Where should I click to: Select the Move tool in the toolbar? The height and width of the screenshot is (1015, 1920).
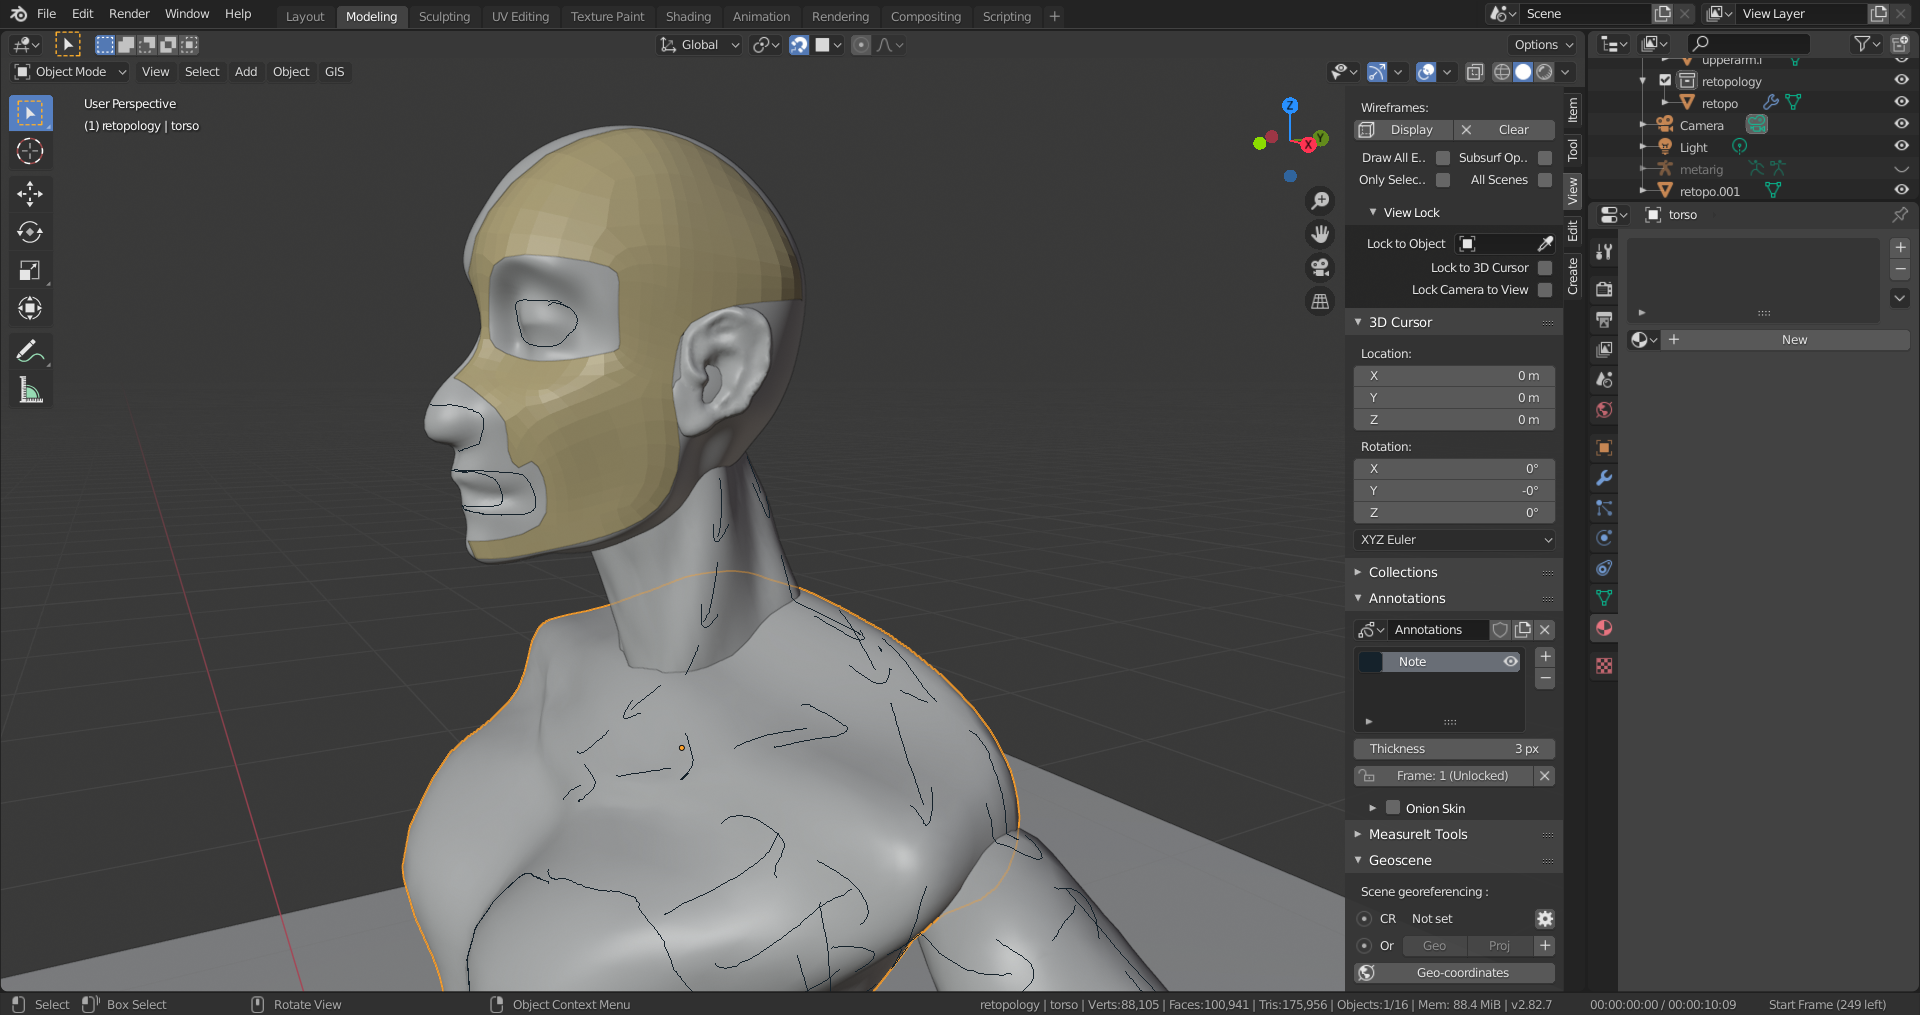[x=30, y=193]
